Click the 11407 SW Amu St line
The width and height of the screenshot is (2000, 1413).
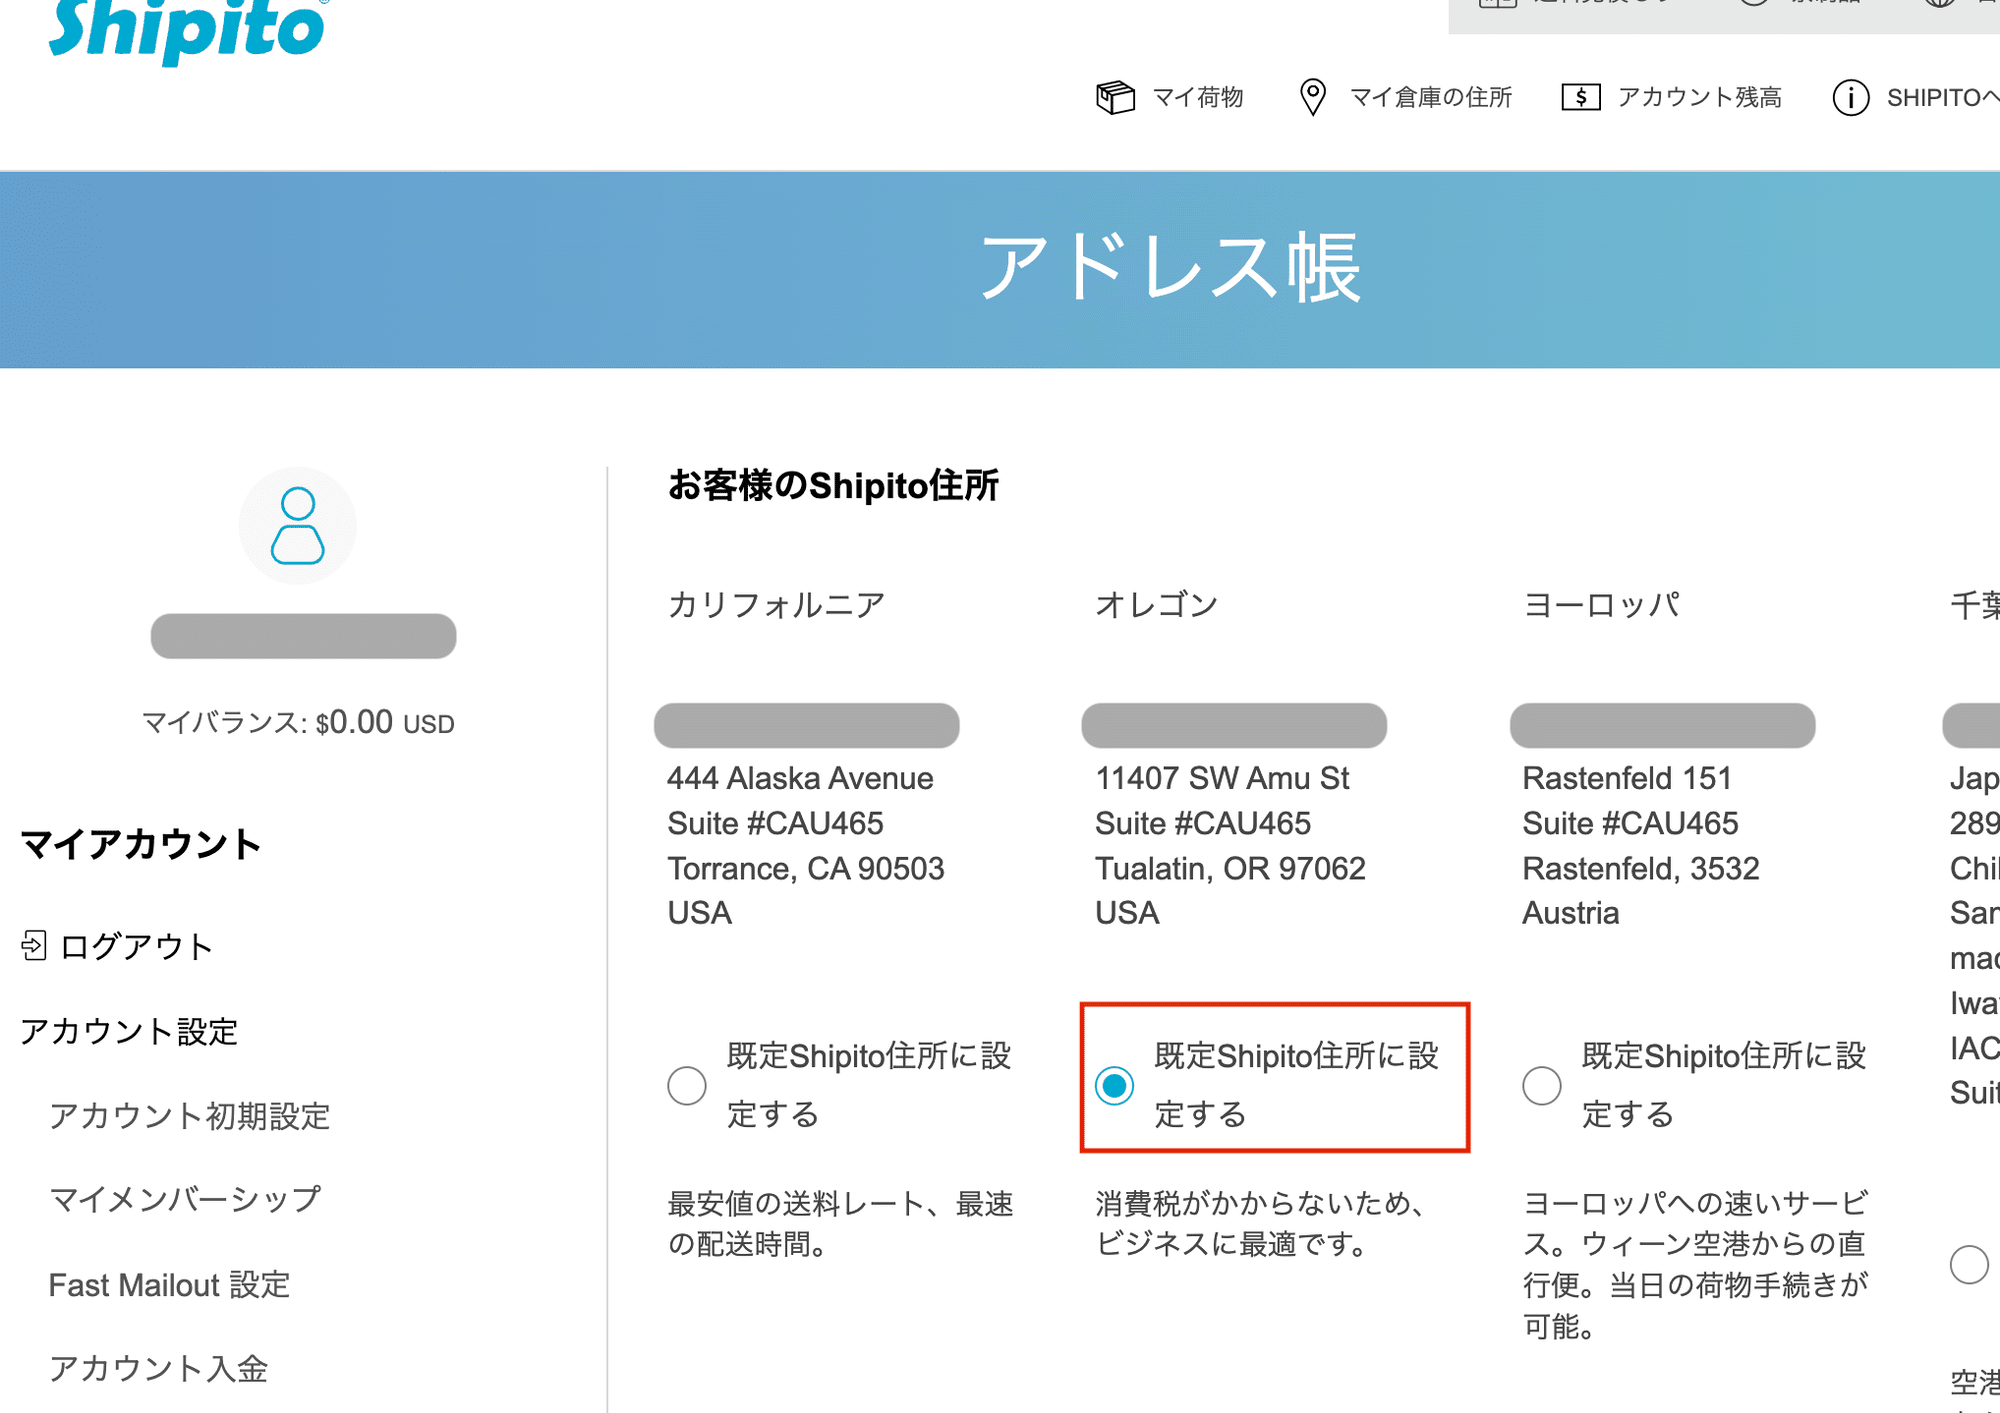[1222, 778]
